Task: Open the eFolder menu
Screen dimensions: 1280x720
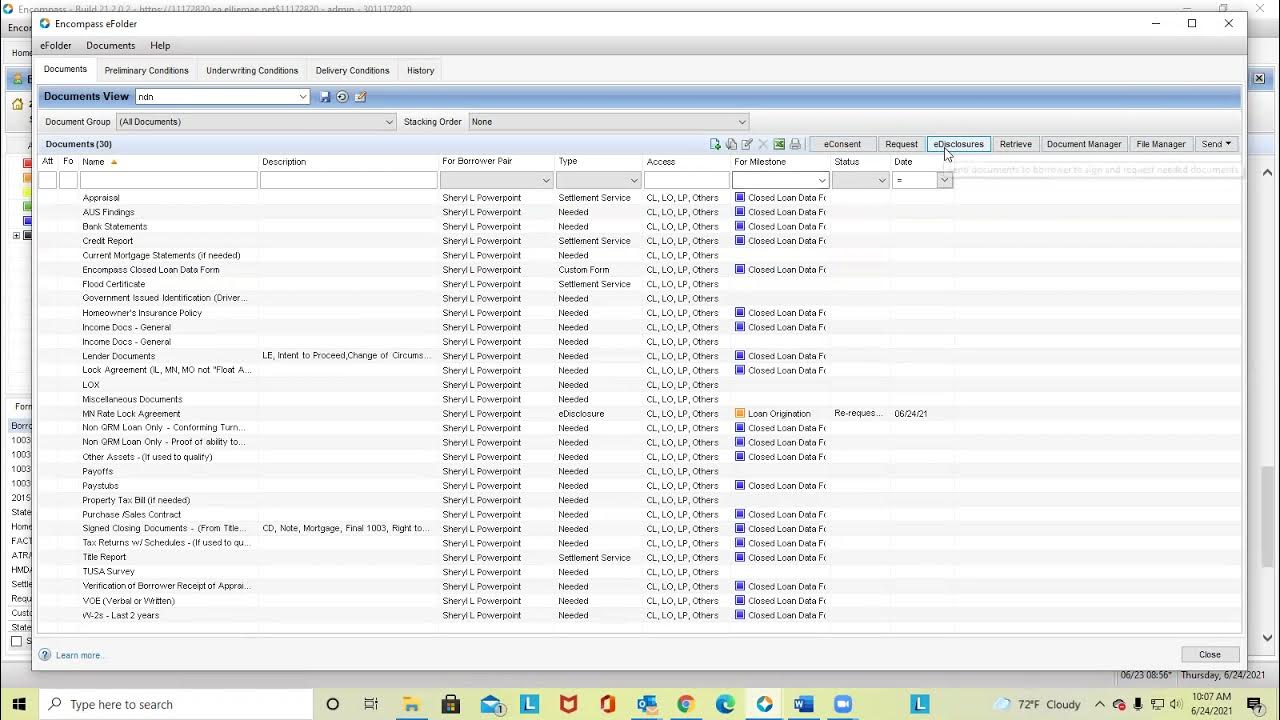Action: coord(56,46)
